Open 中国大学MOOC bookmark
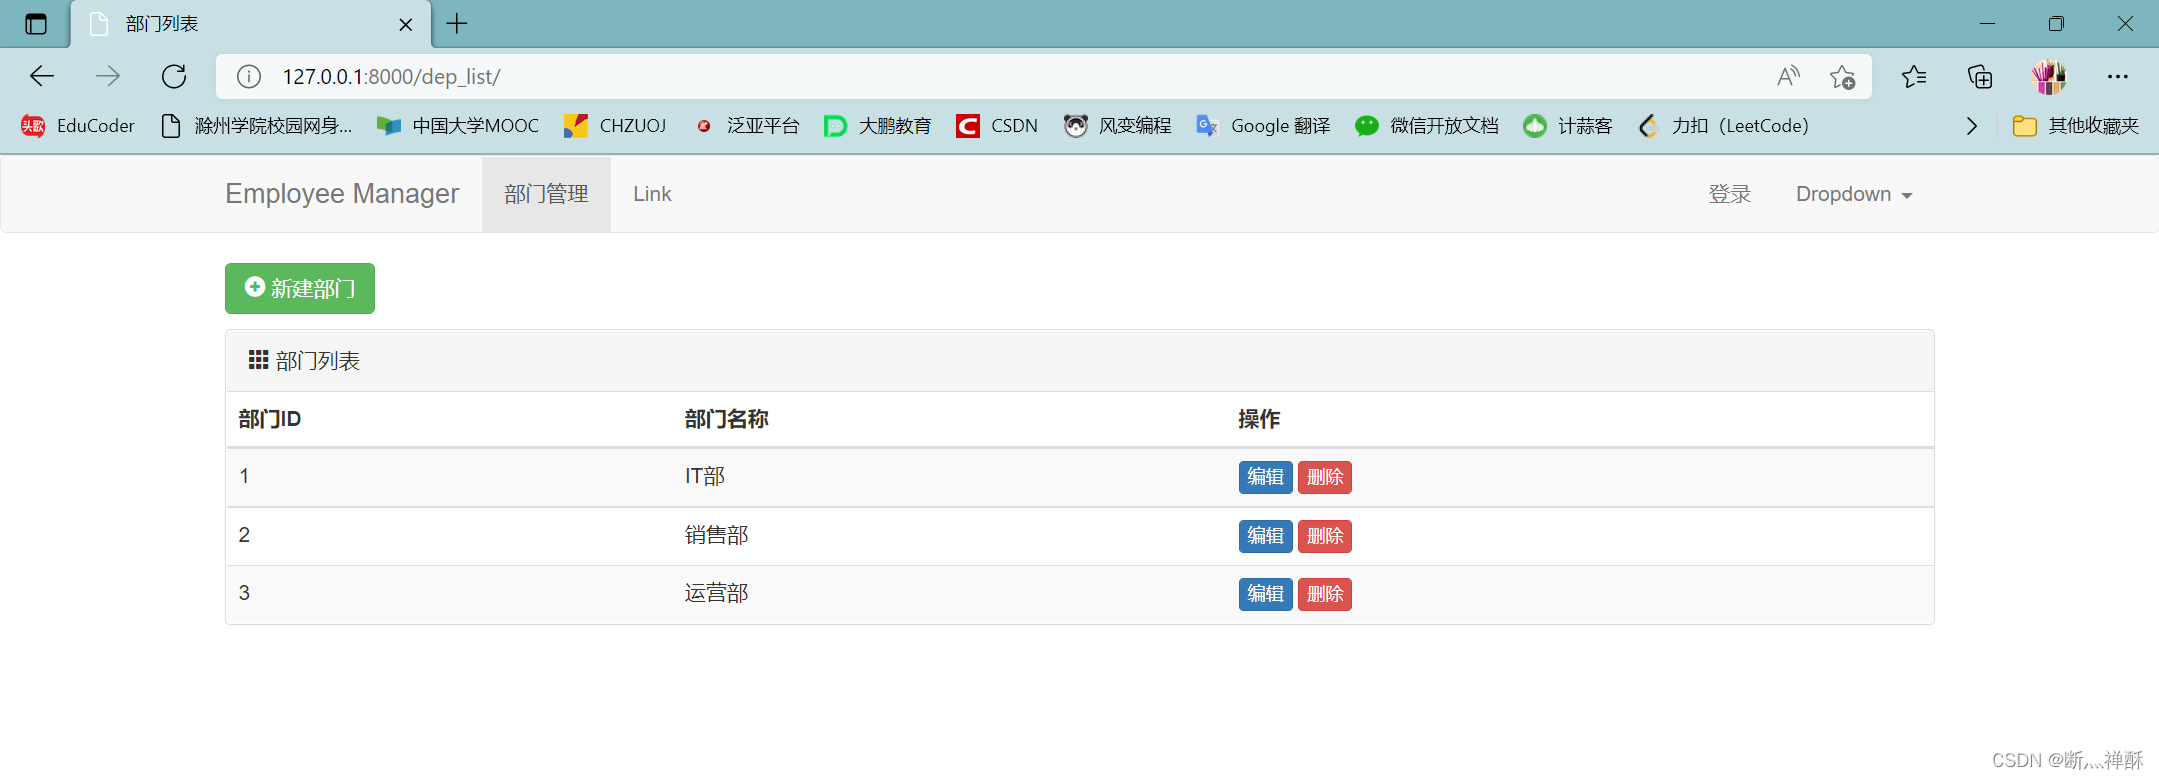2159x779 pixels. click(458, 126)
